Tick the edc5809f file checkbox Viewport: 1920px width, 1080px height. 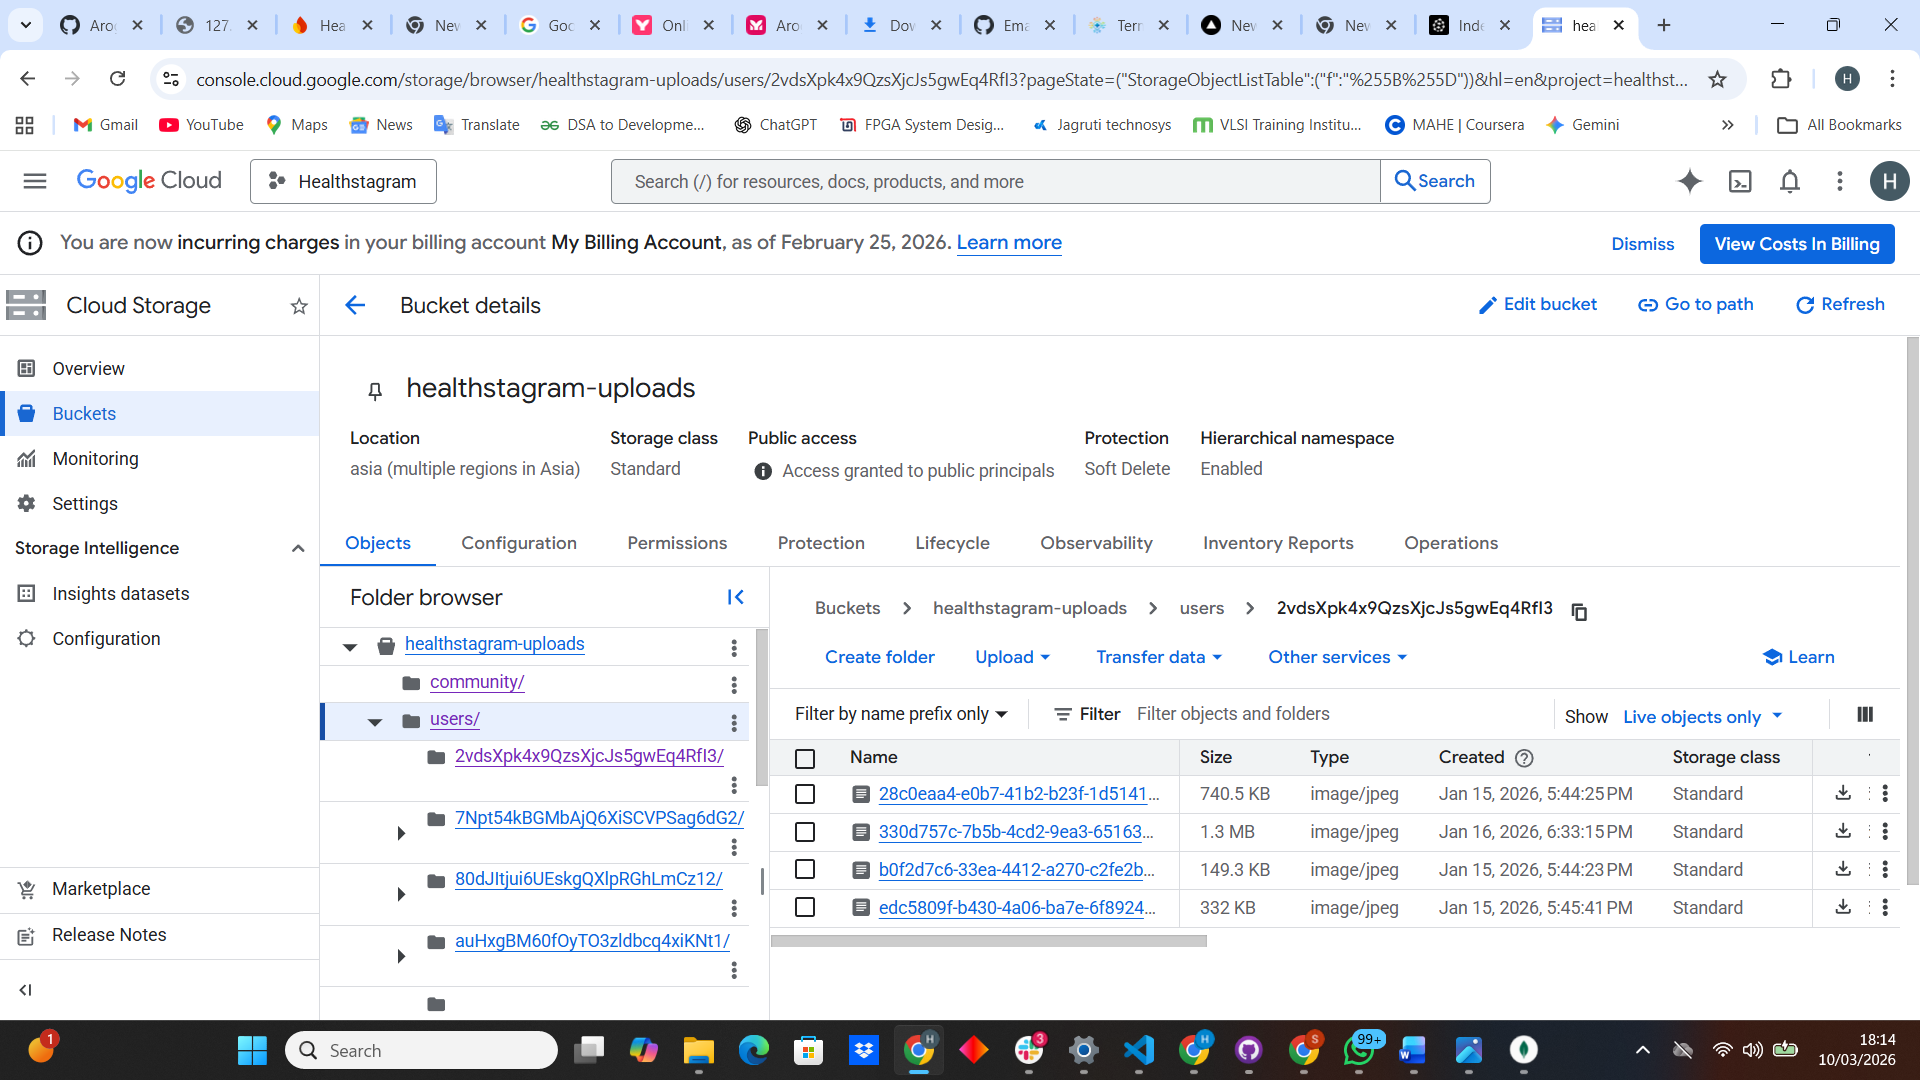805,908
